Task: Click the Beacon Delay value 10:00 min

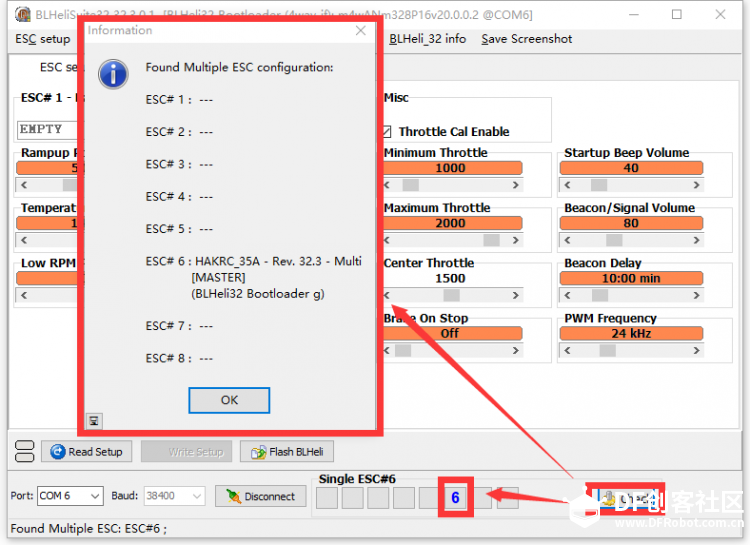Action: coord(631,278)
